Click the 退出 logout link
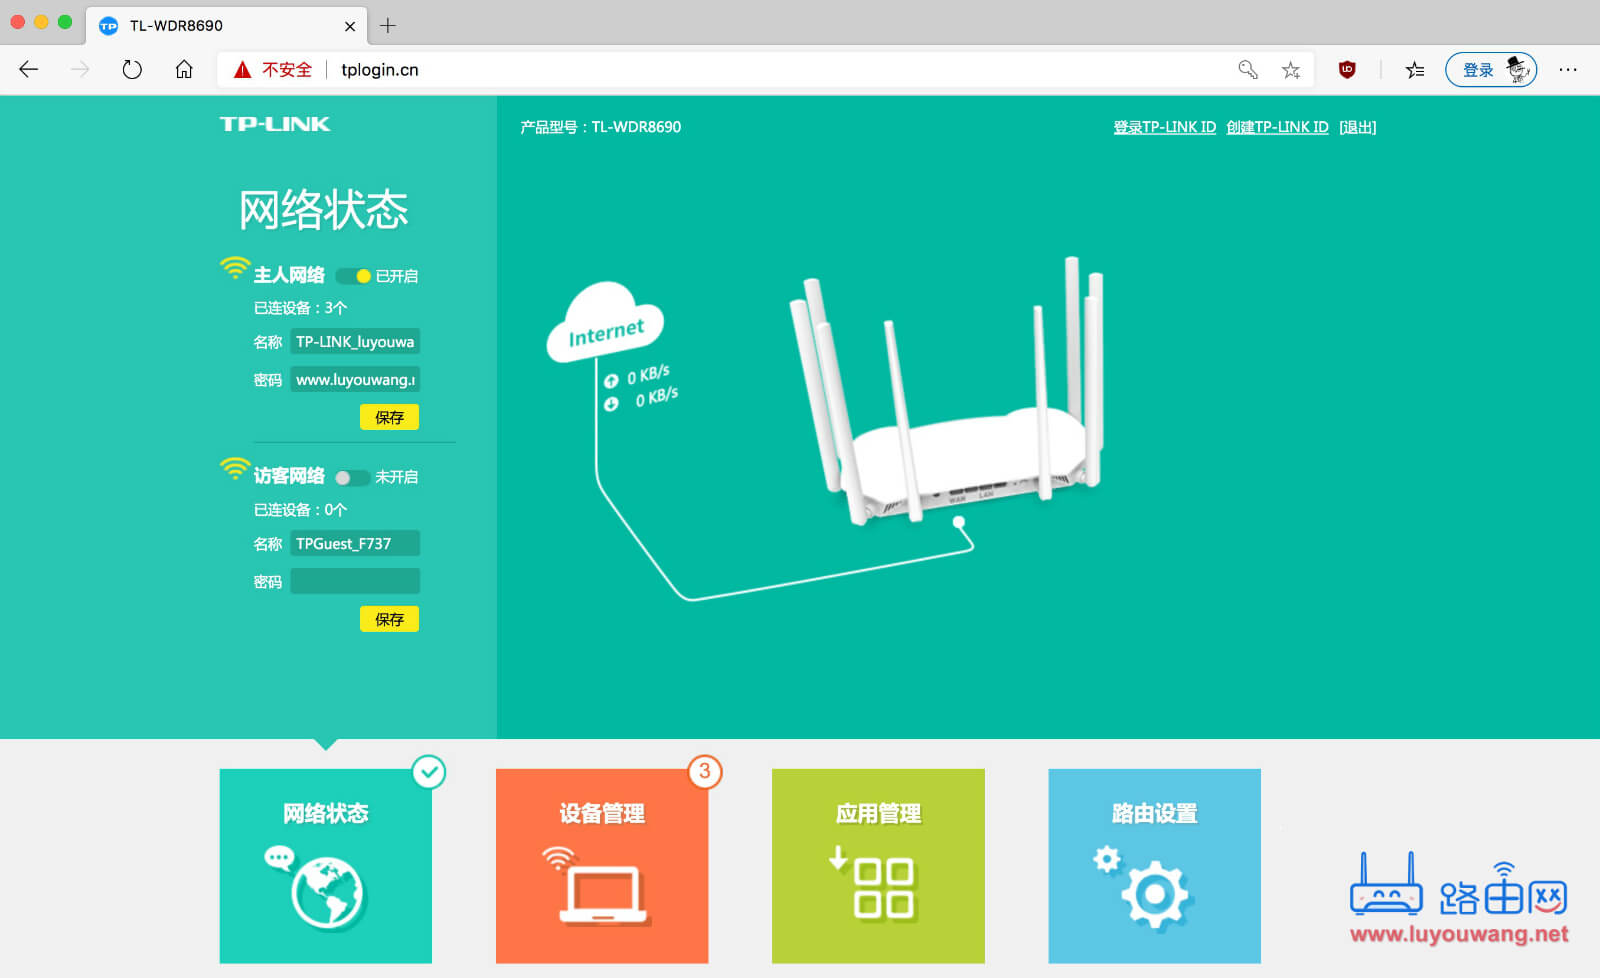 click(x=1358, y=127)
